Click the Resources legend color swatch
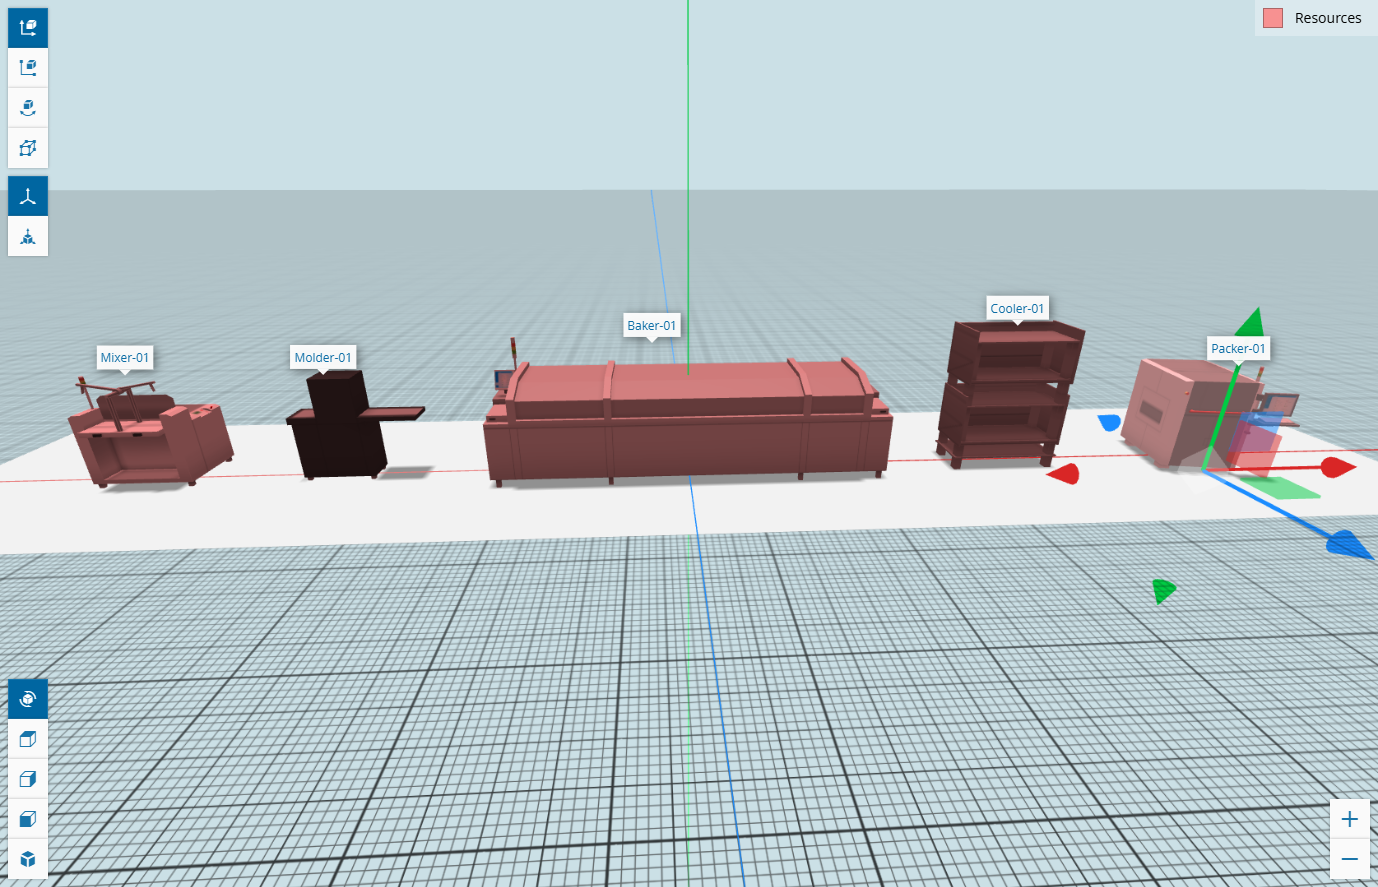This screenshot has height=887, width=1378. click(1273, 18)
